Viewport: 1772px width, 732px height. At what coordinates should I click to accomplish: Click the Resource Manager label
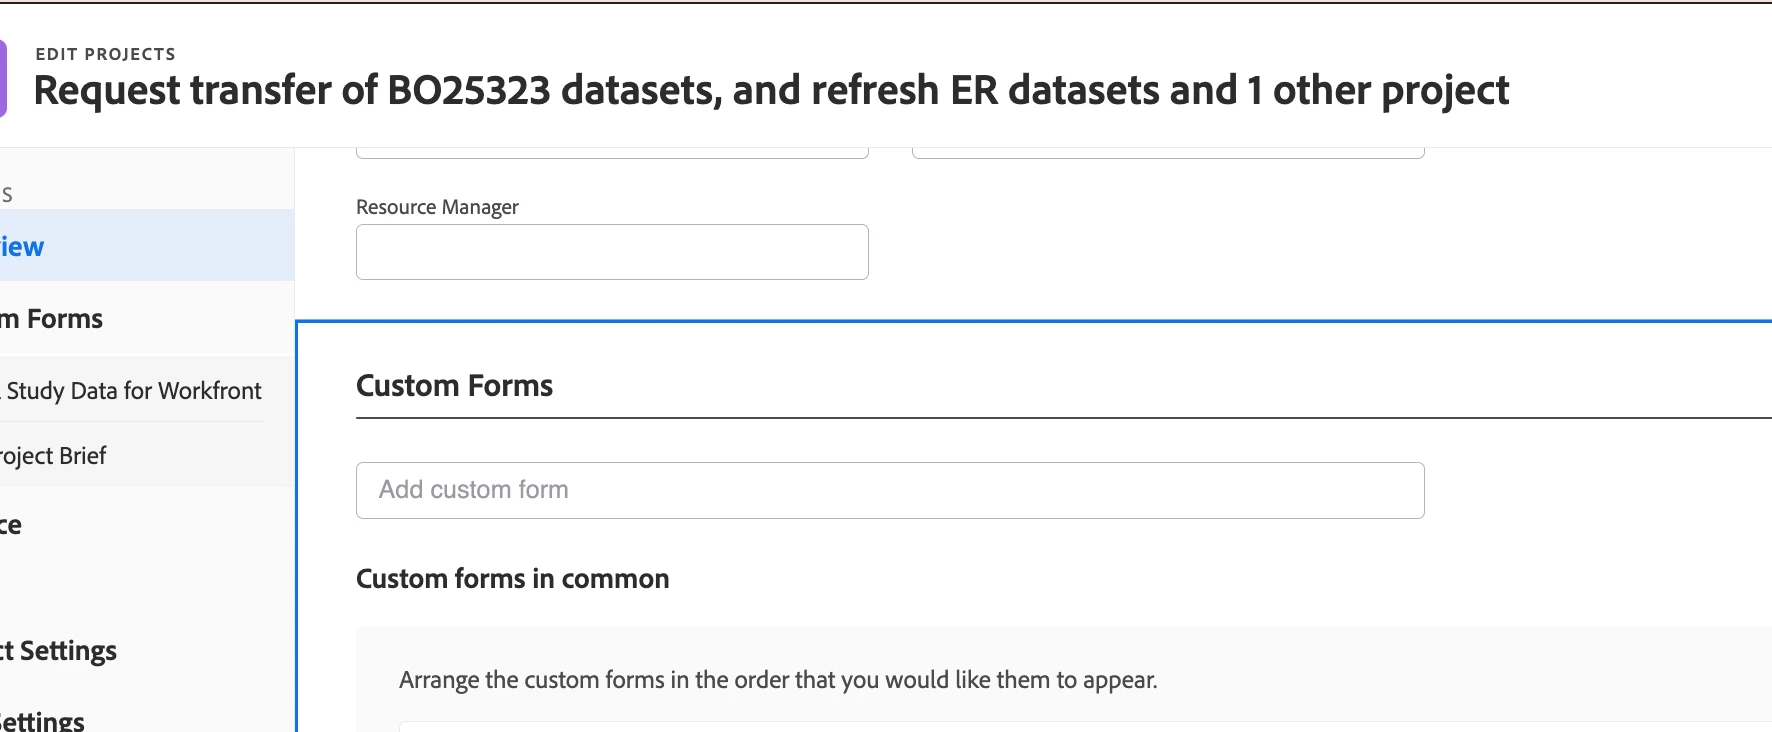coord(437,207)
